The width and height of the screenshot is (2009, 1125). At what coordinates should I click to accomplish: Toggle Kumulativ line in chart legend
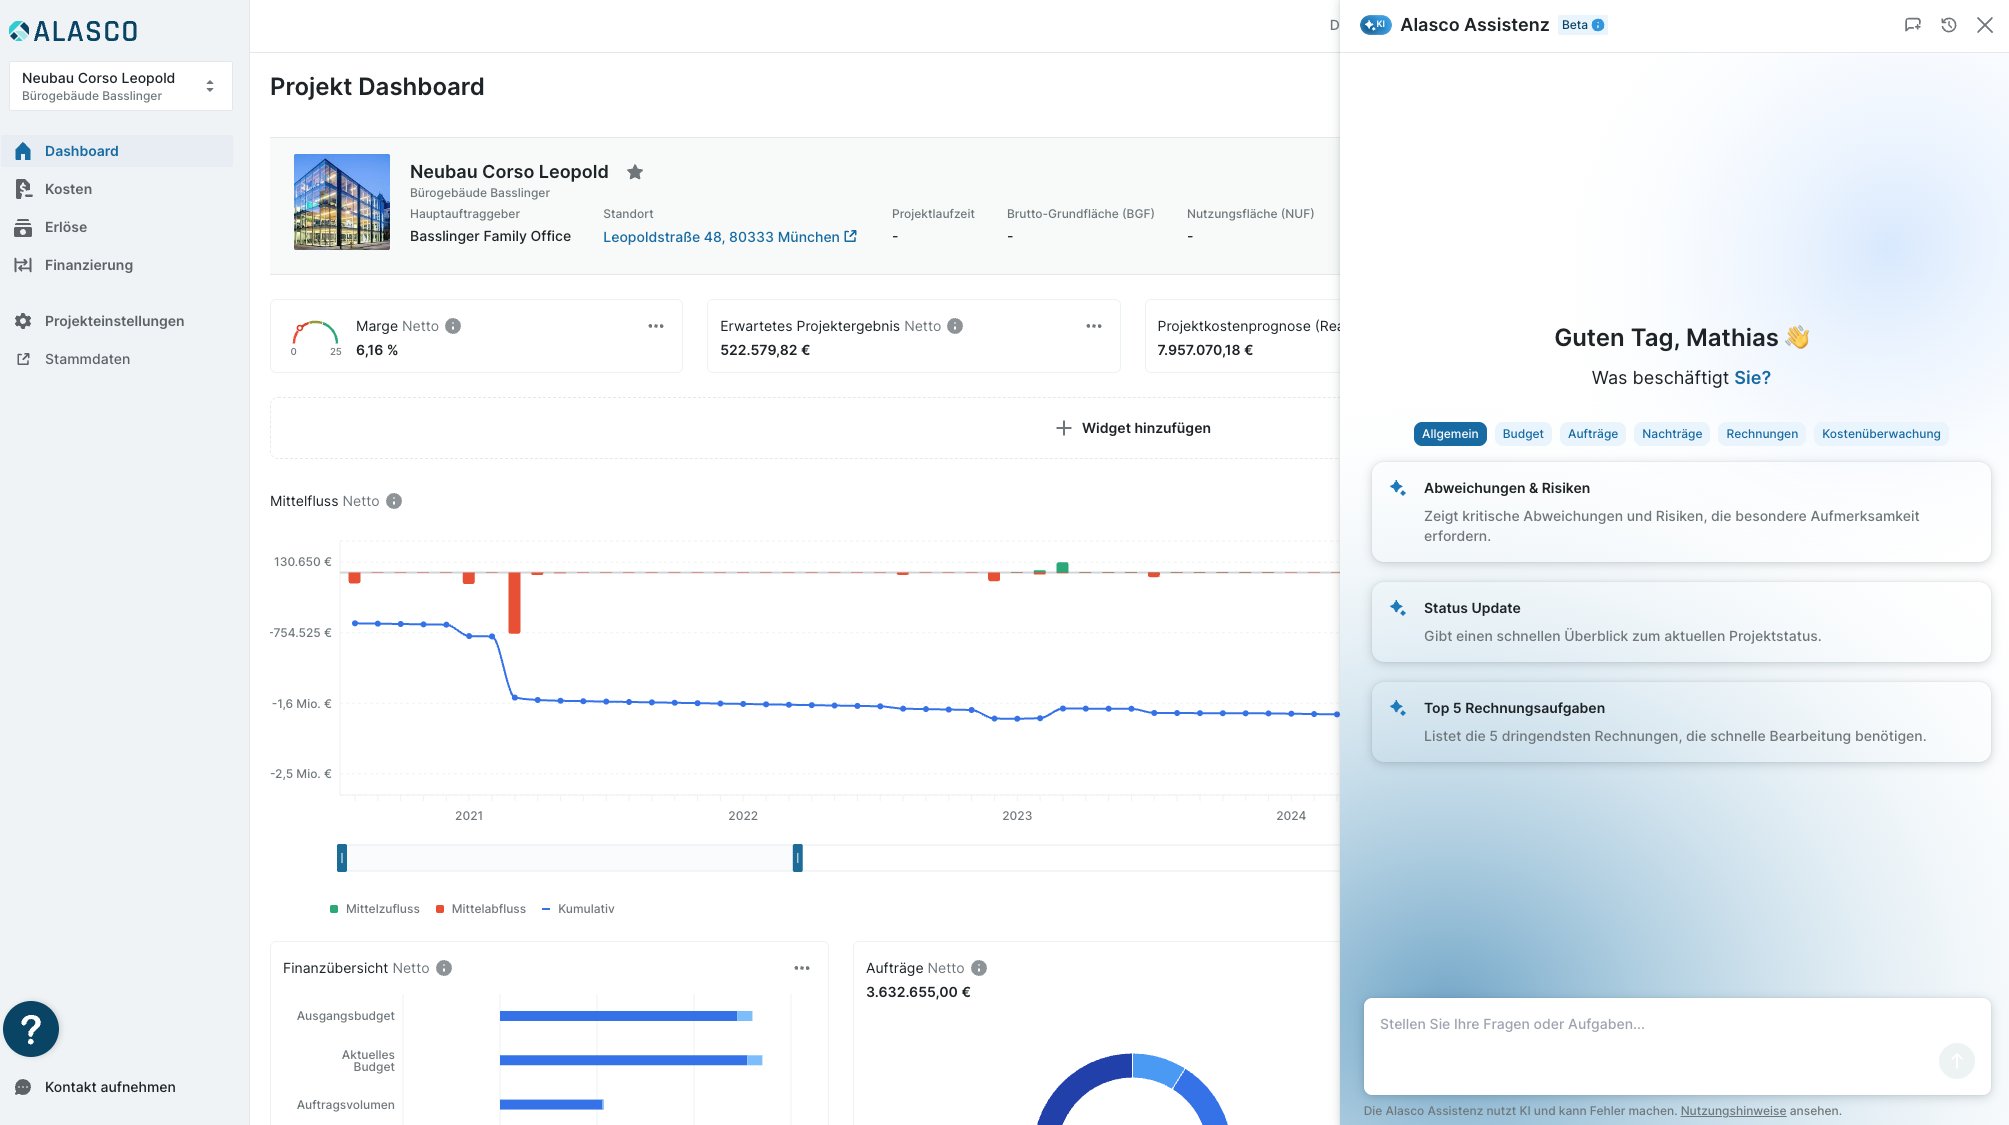[x=578, y=909]
